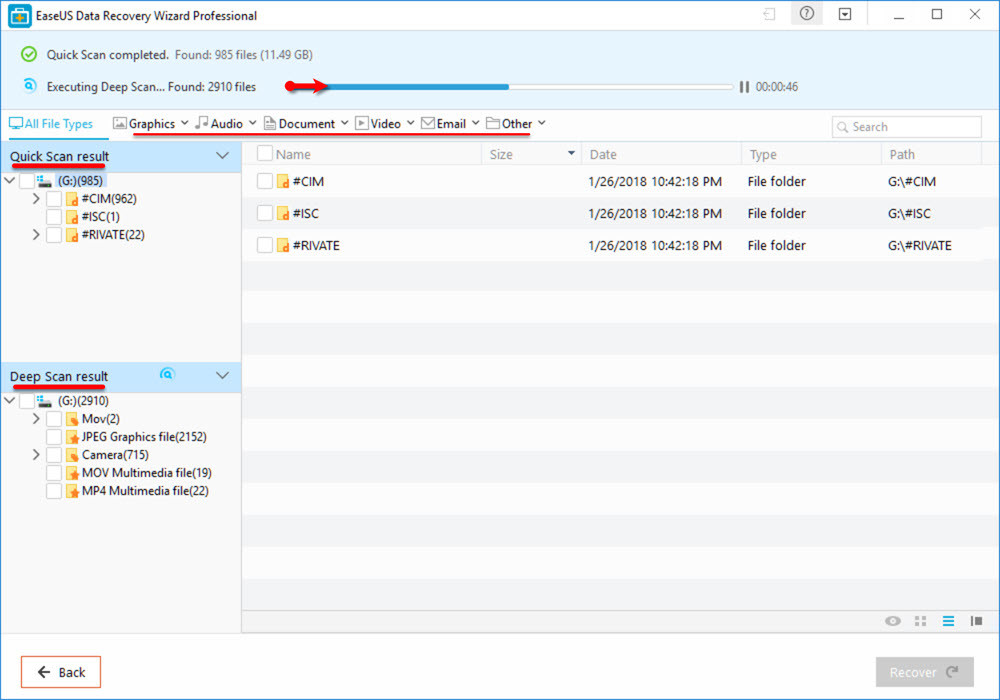Image resolution: width=1000 pixels, height=700 pixels.
Task: Open the title bar options menu icon
Action: click(x=843, y=13)
